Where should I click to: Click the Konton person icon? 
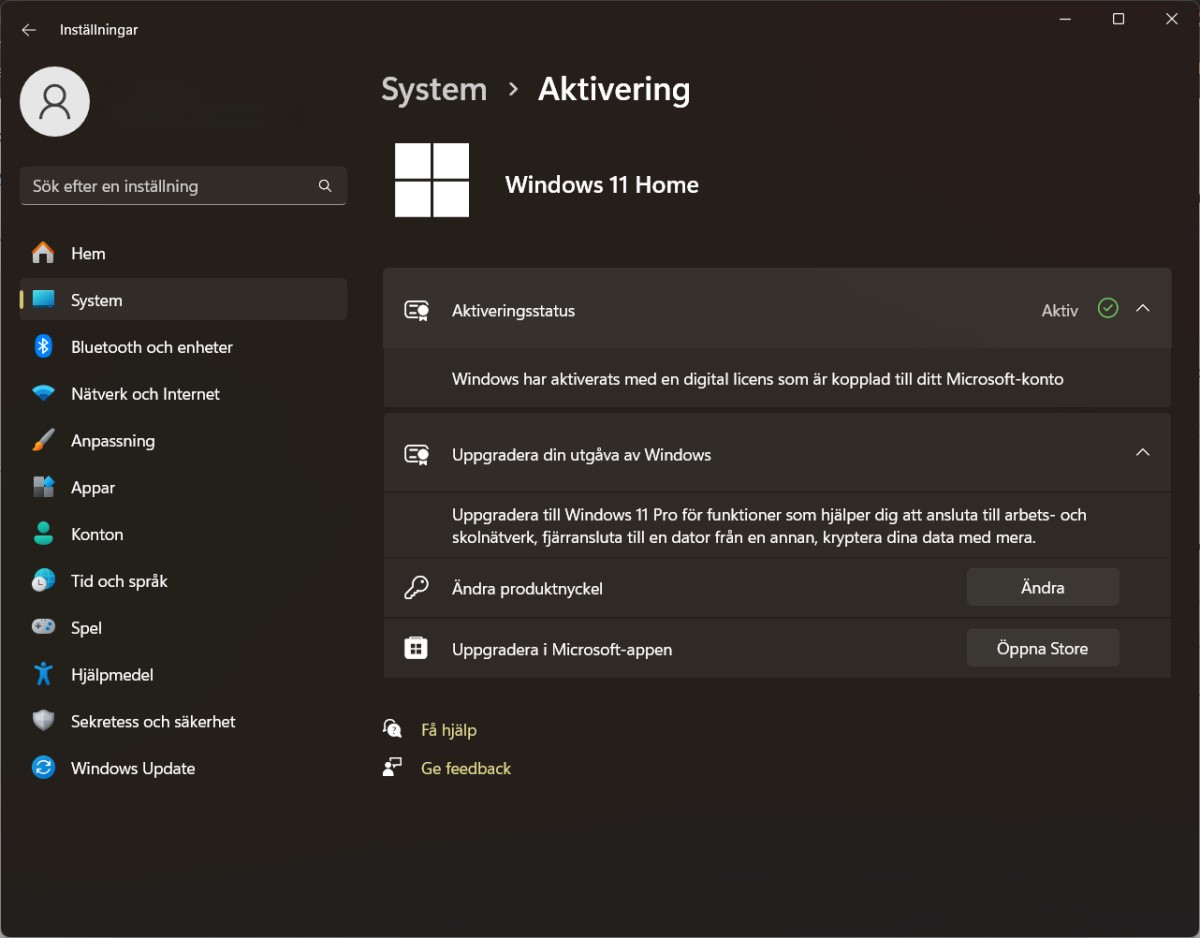43,534
